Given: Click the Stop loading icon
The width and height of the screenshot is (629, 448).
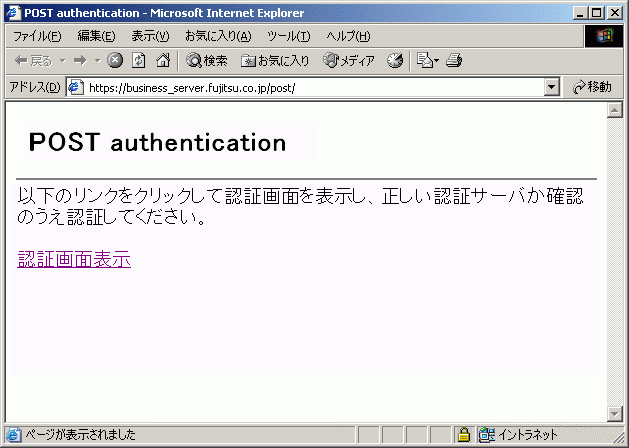Looking at the screenshot, I should (x=115, y=61).
